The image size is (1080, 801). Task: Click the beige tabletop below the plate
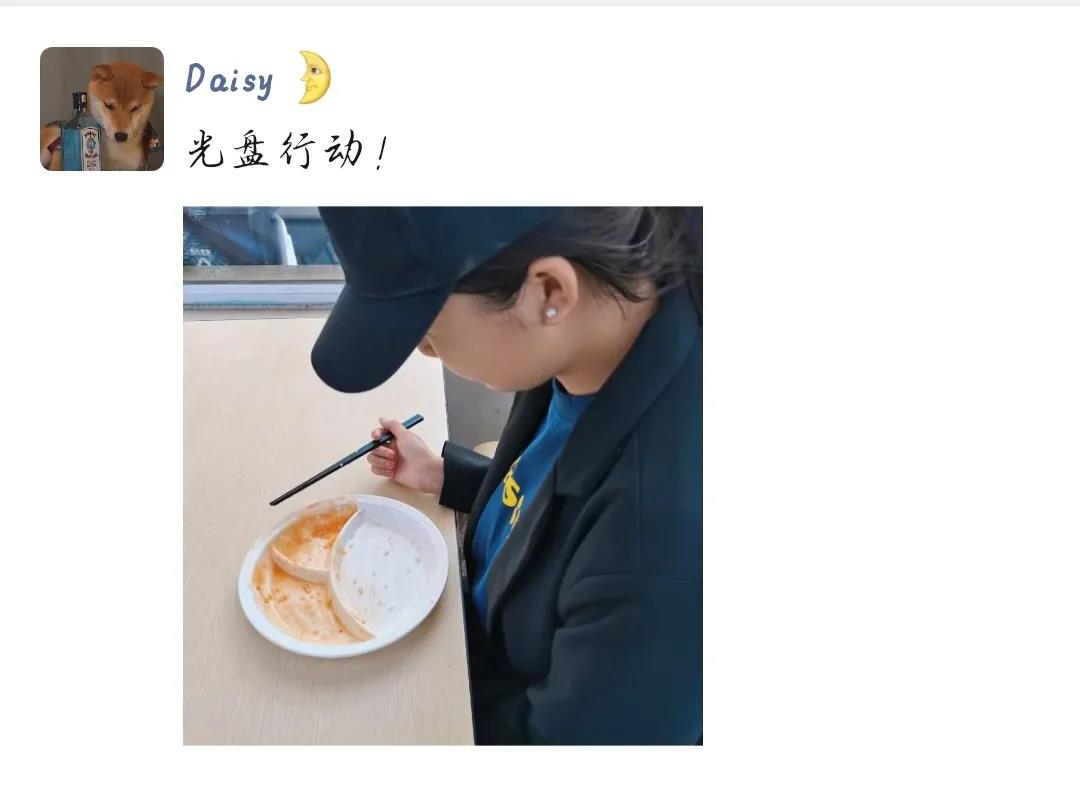click(324, 699)
